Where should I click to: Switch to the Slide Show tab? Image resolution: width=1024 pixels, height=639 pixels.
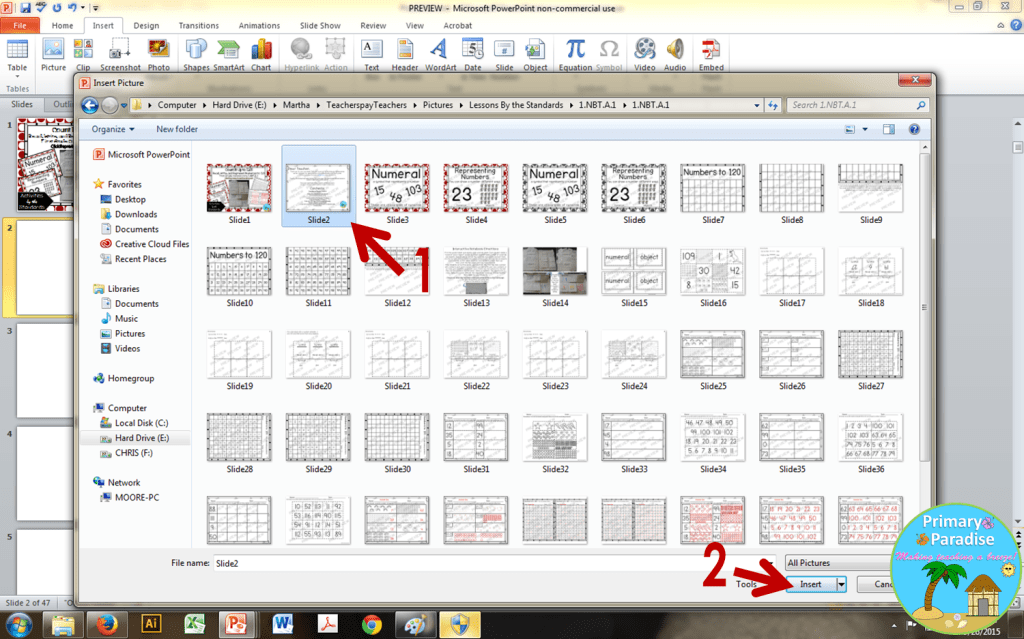pyautogui.click(x=320, y=25)
